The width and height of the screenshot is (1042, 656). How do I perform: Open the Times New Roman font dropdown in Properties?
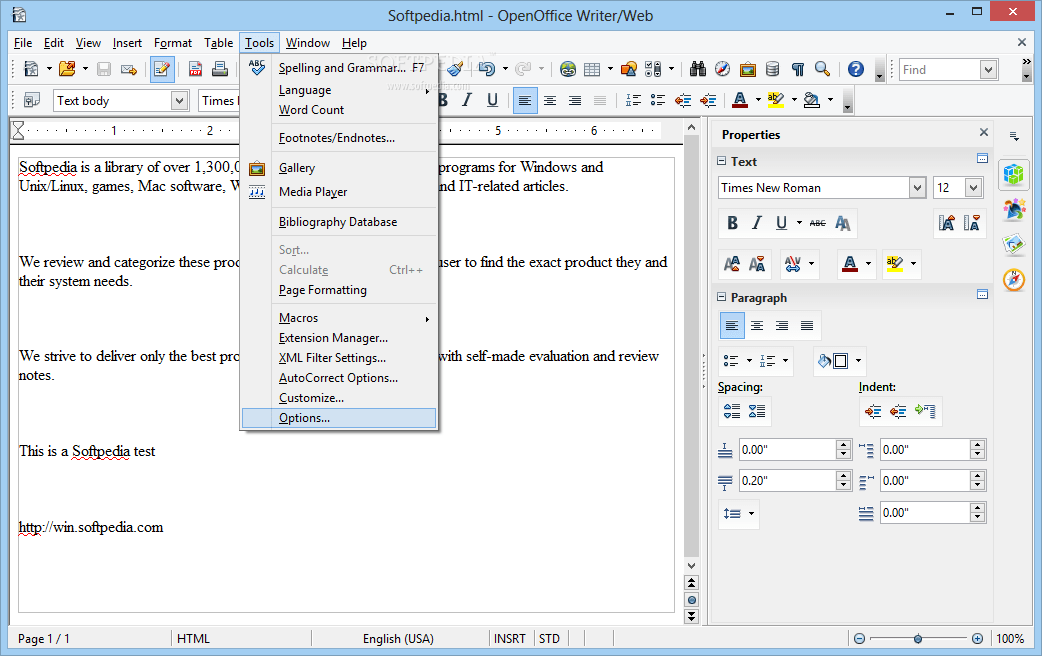coord(917,188)
